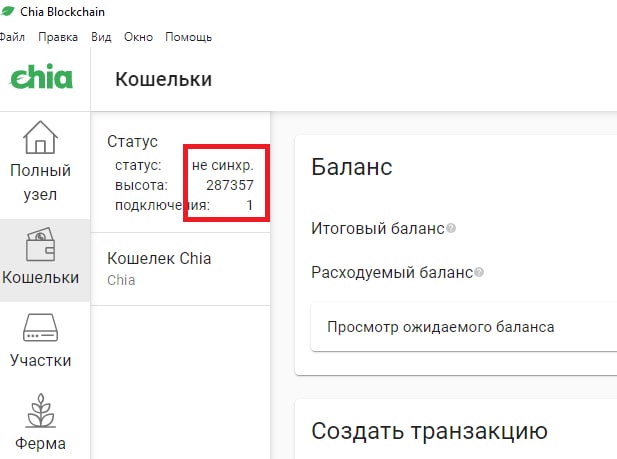Open the Окно menu
This screenshot has height=459, width=617.
[138, 37]
